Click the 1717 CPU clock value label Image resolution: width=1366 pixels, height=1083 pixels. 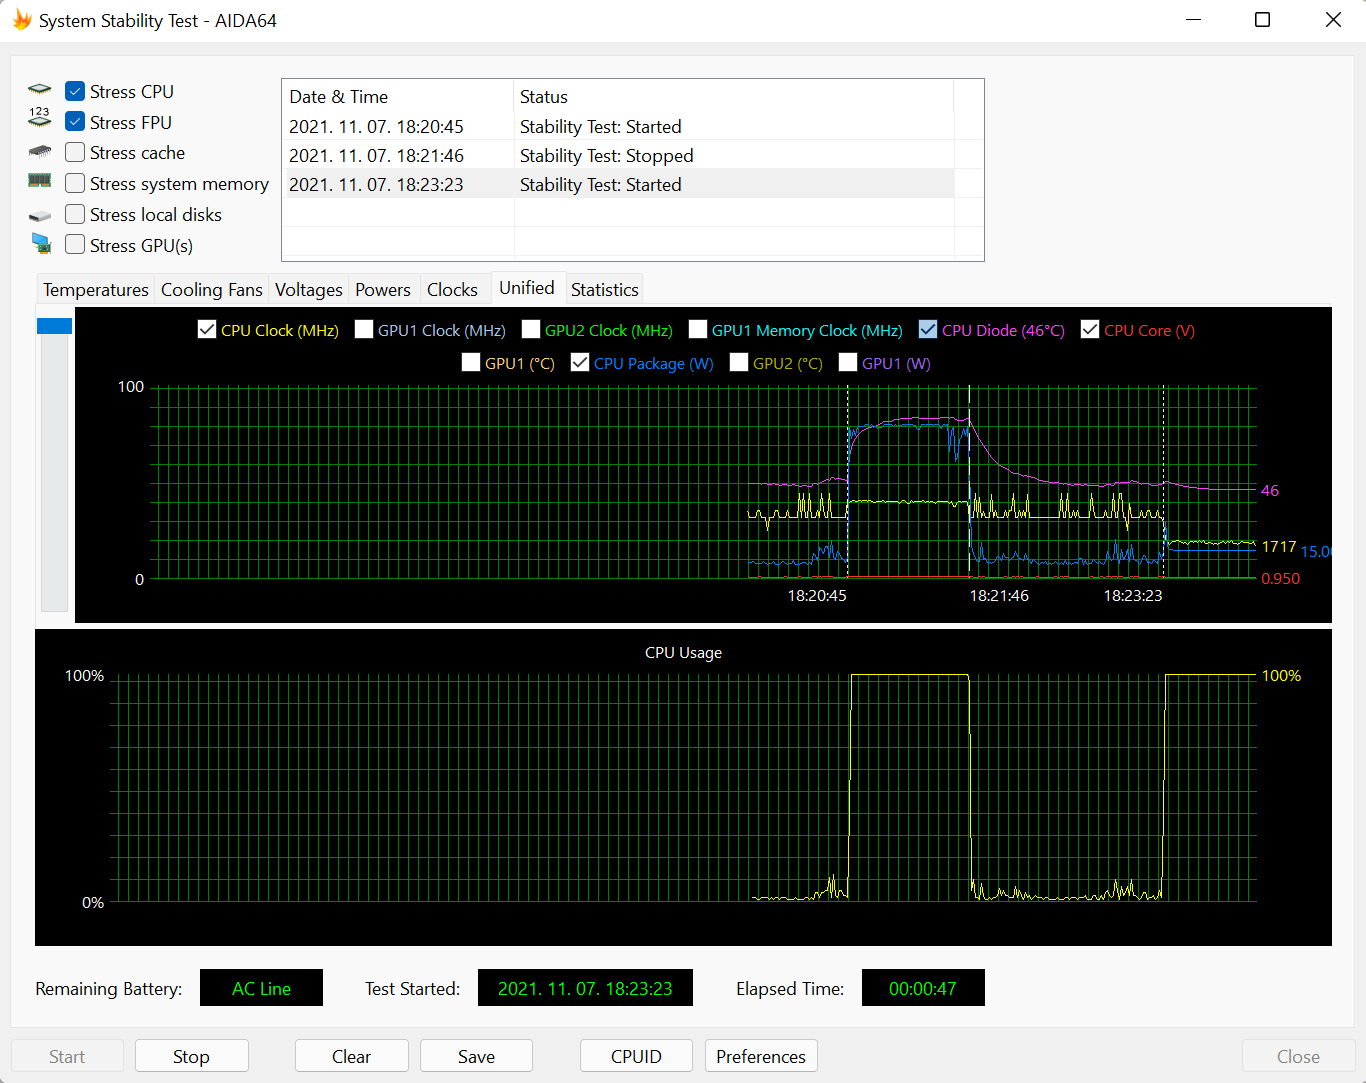(x=1279, y=546)
